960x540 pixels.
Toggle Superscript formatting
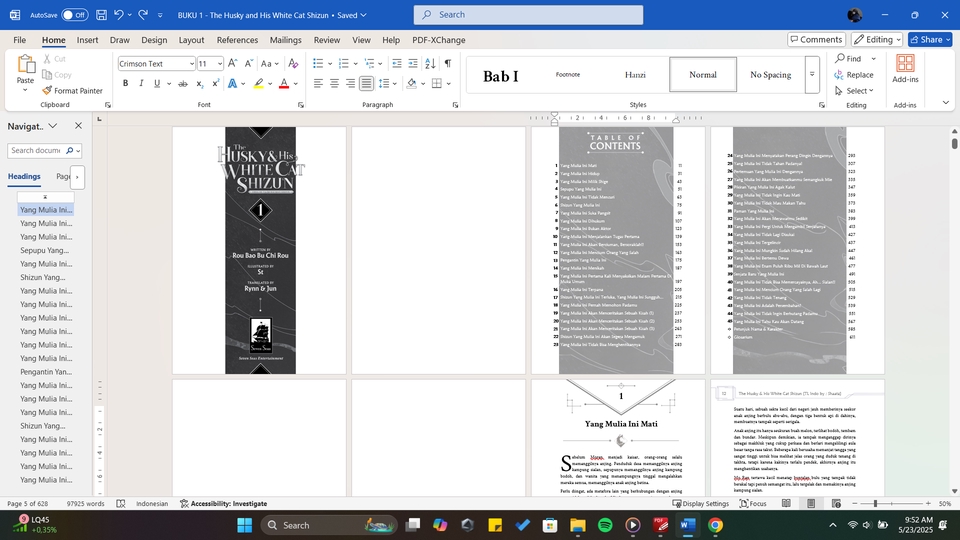pyautogui.click(x=216, y=83)
